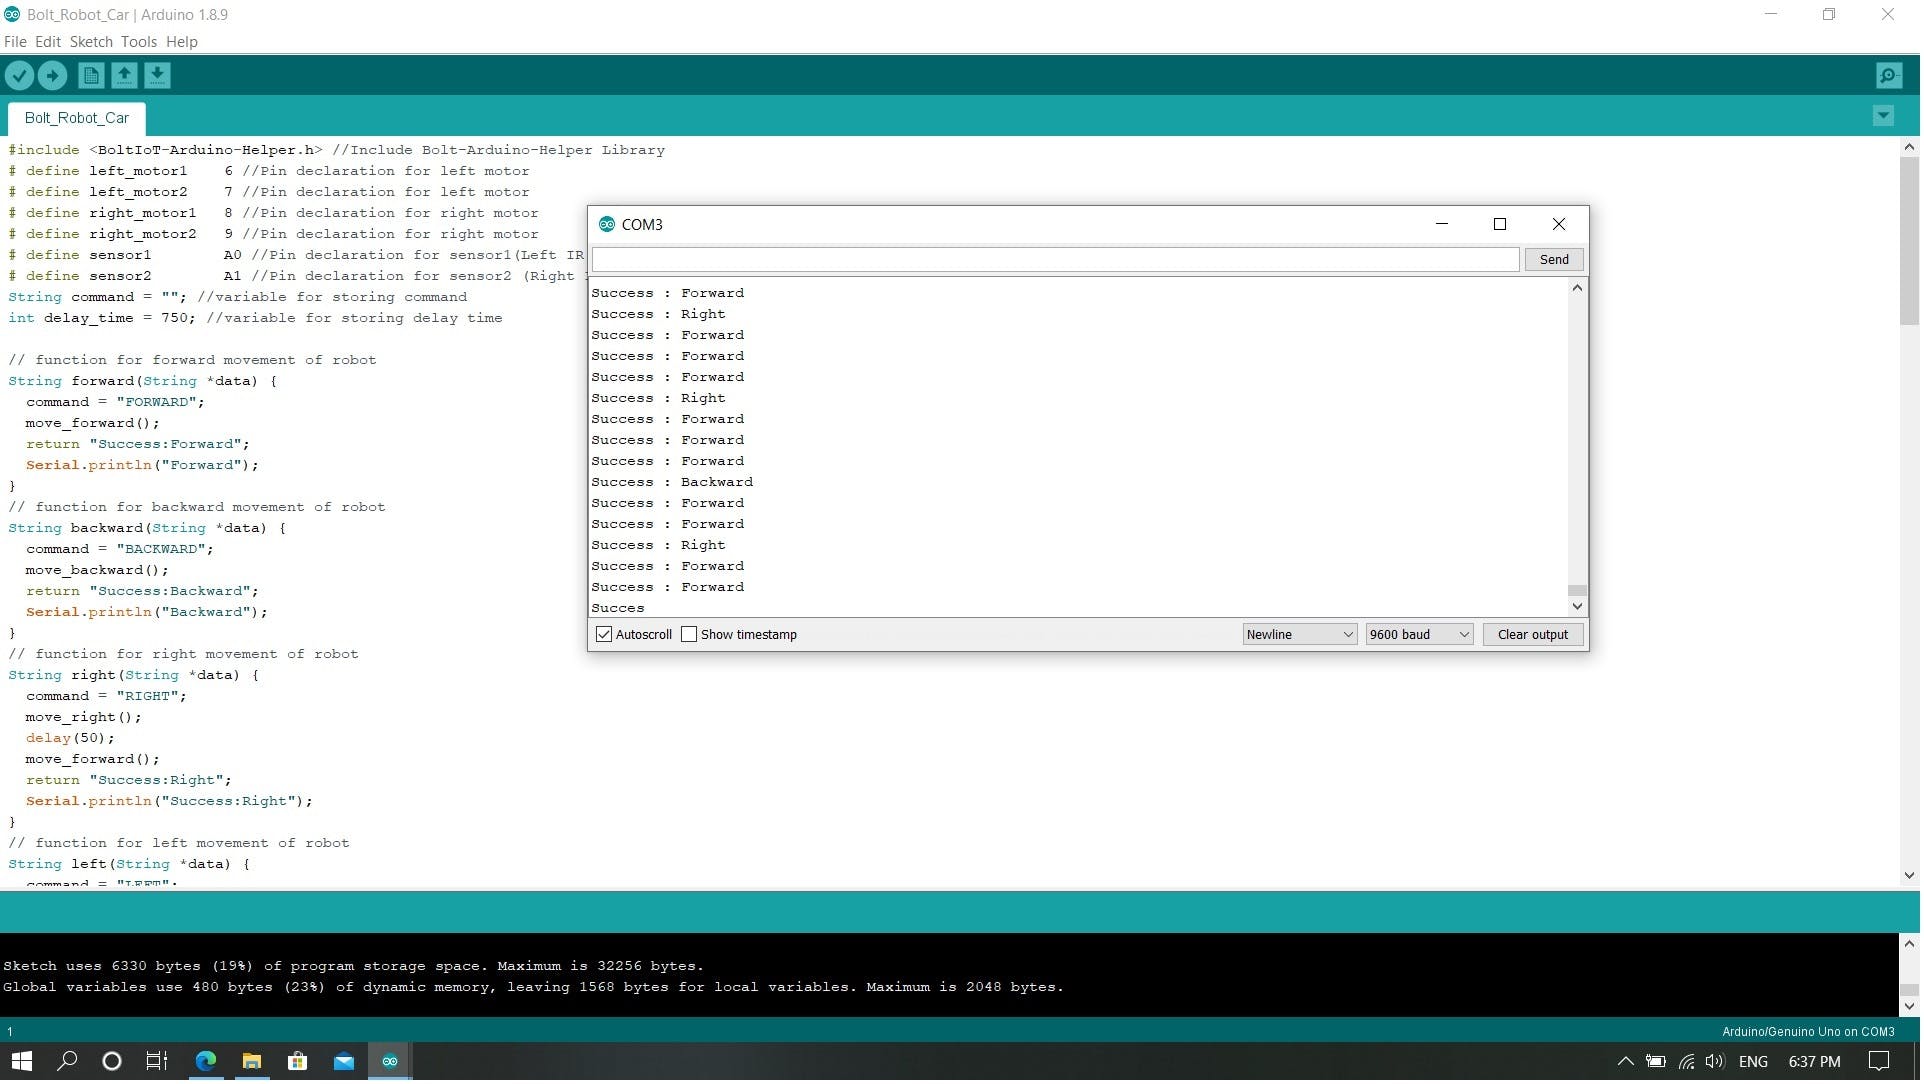The height and width of the screenshot is (1084, 1924).
Task: Click the console output scroll-down arrow
Action: pyautogui.click(x=1909, y=1007)
